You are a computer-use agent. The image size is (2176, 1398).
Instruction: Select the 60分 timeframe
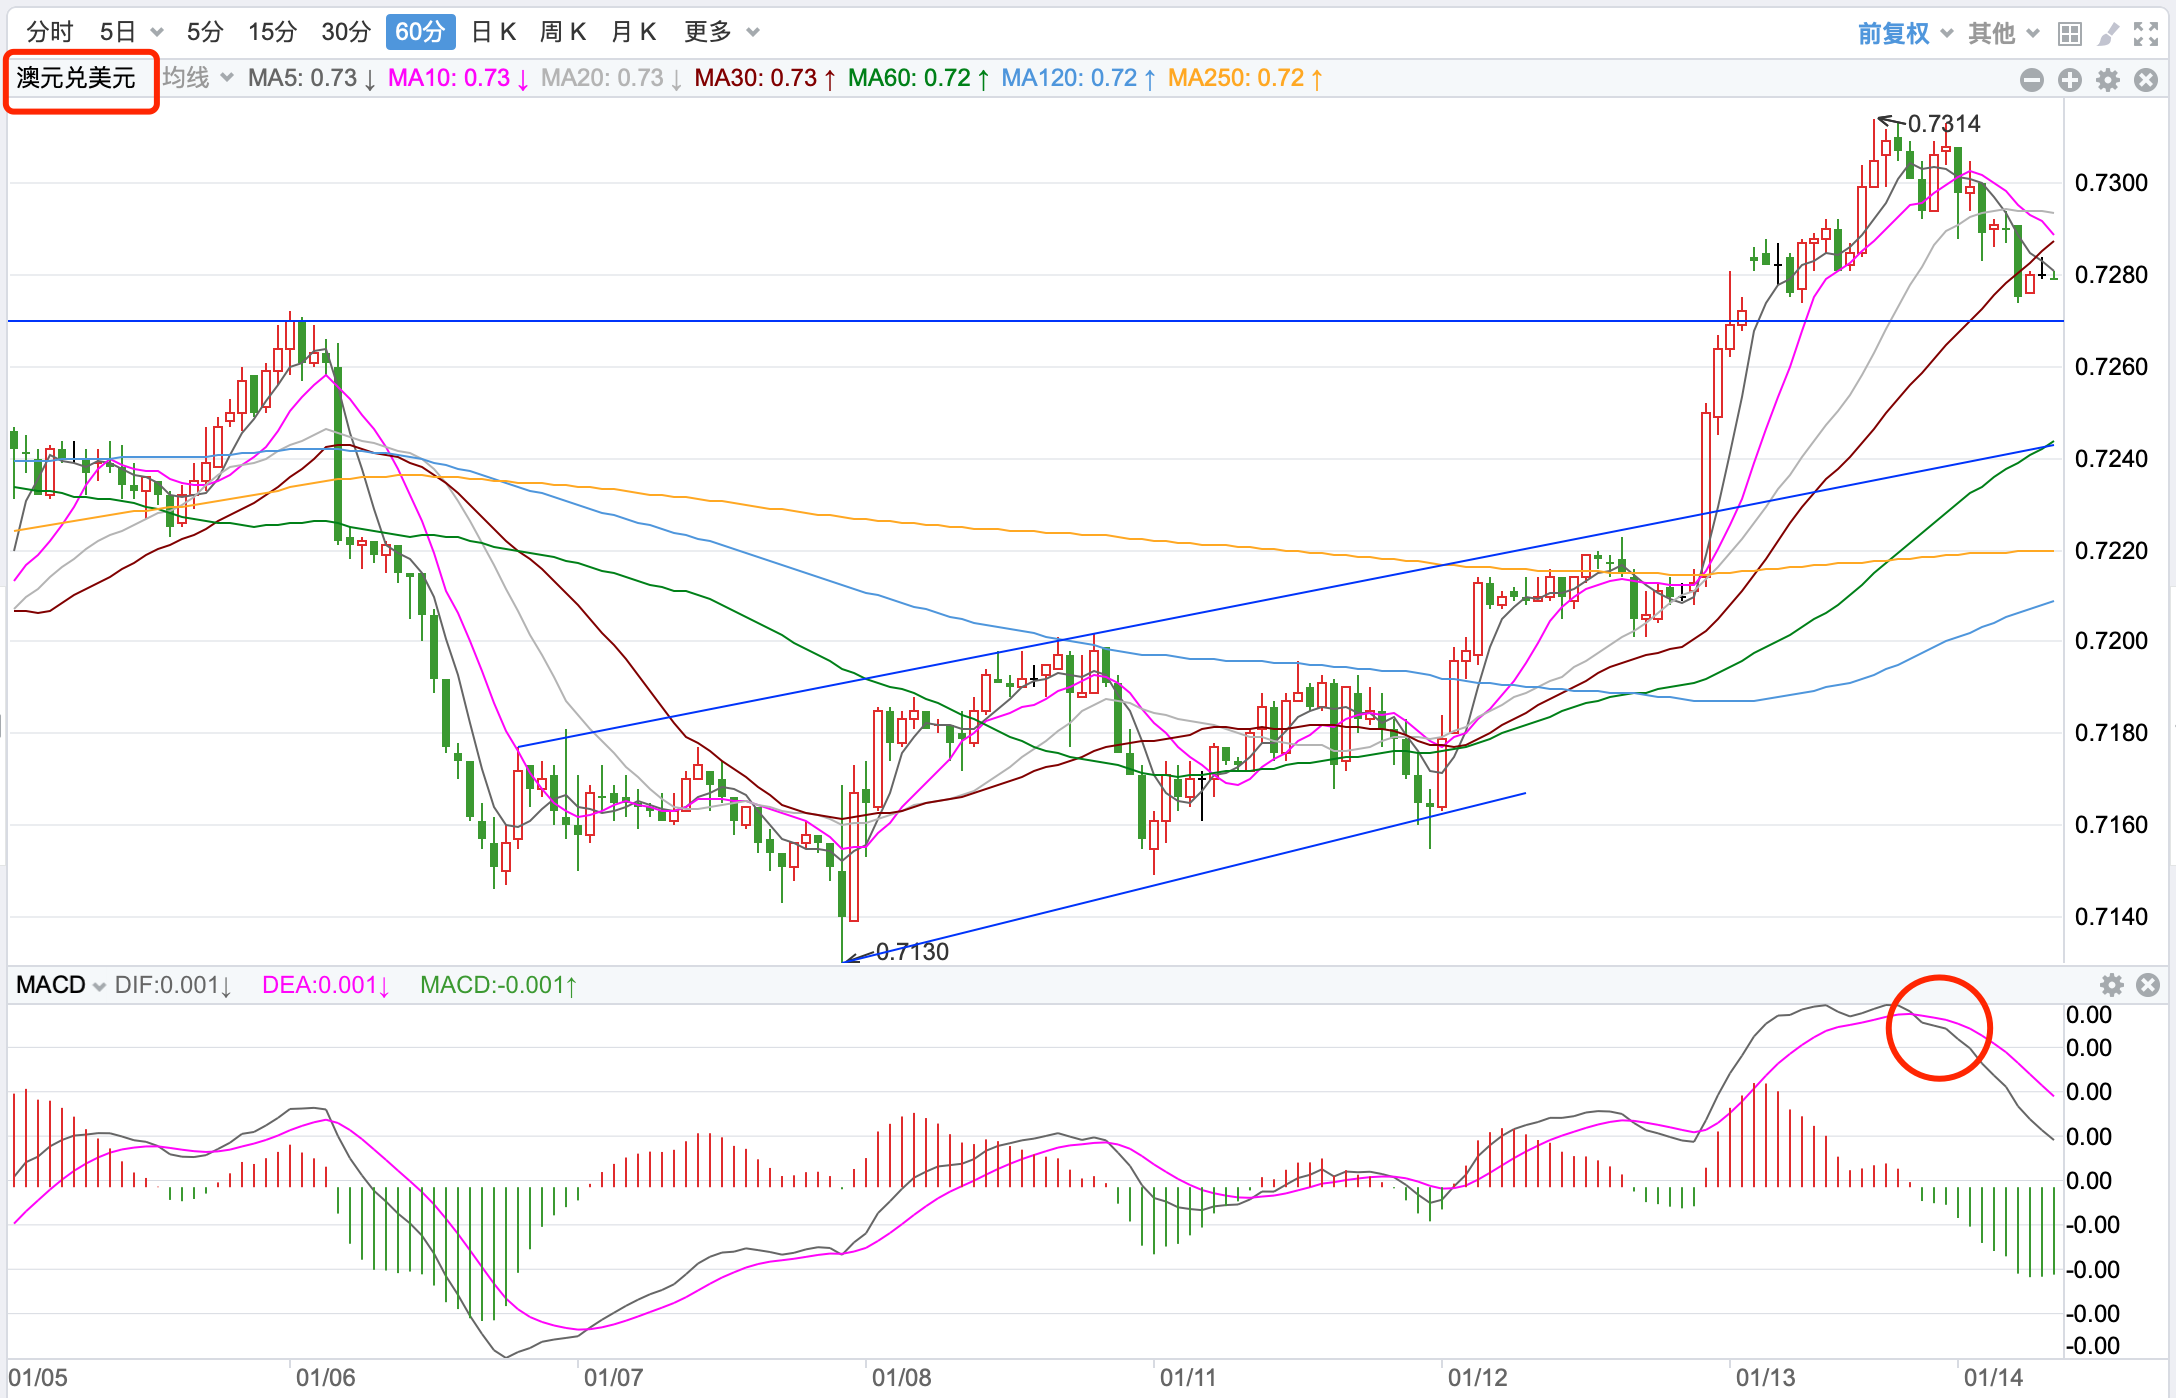(x=420, y=32)
